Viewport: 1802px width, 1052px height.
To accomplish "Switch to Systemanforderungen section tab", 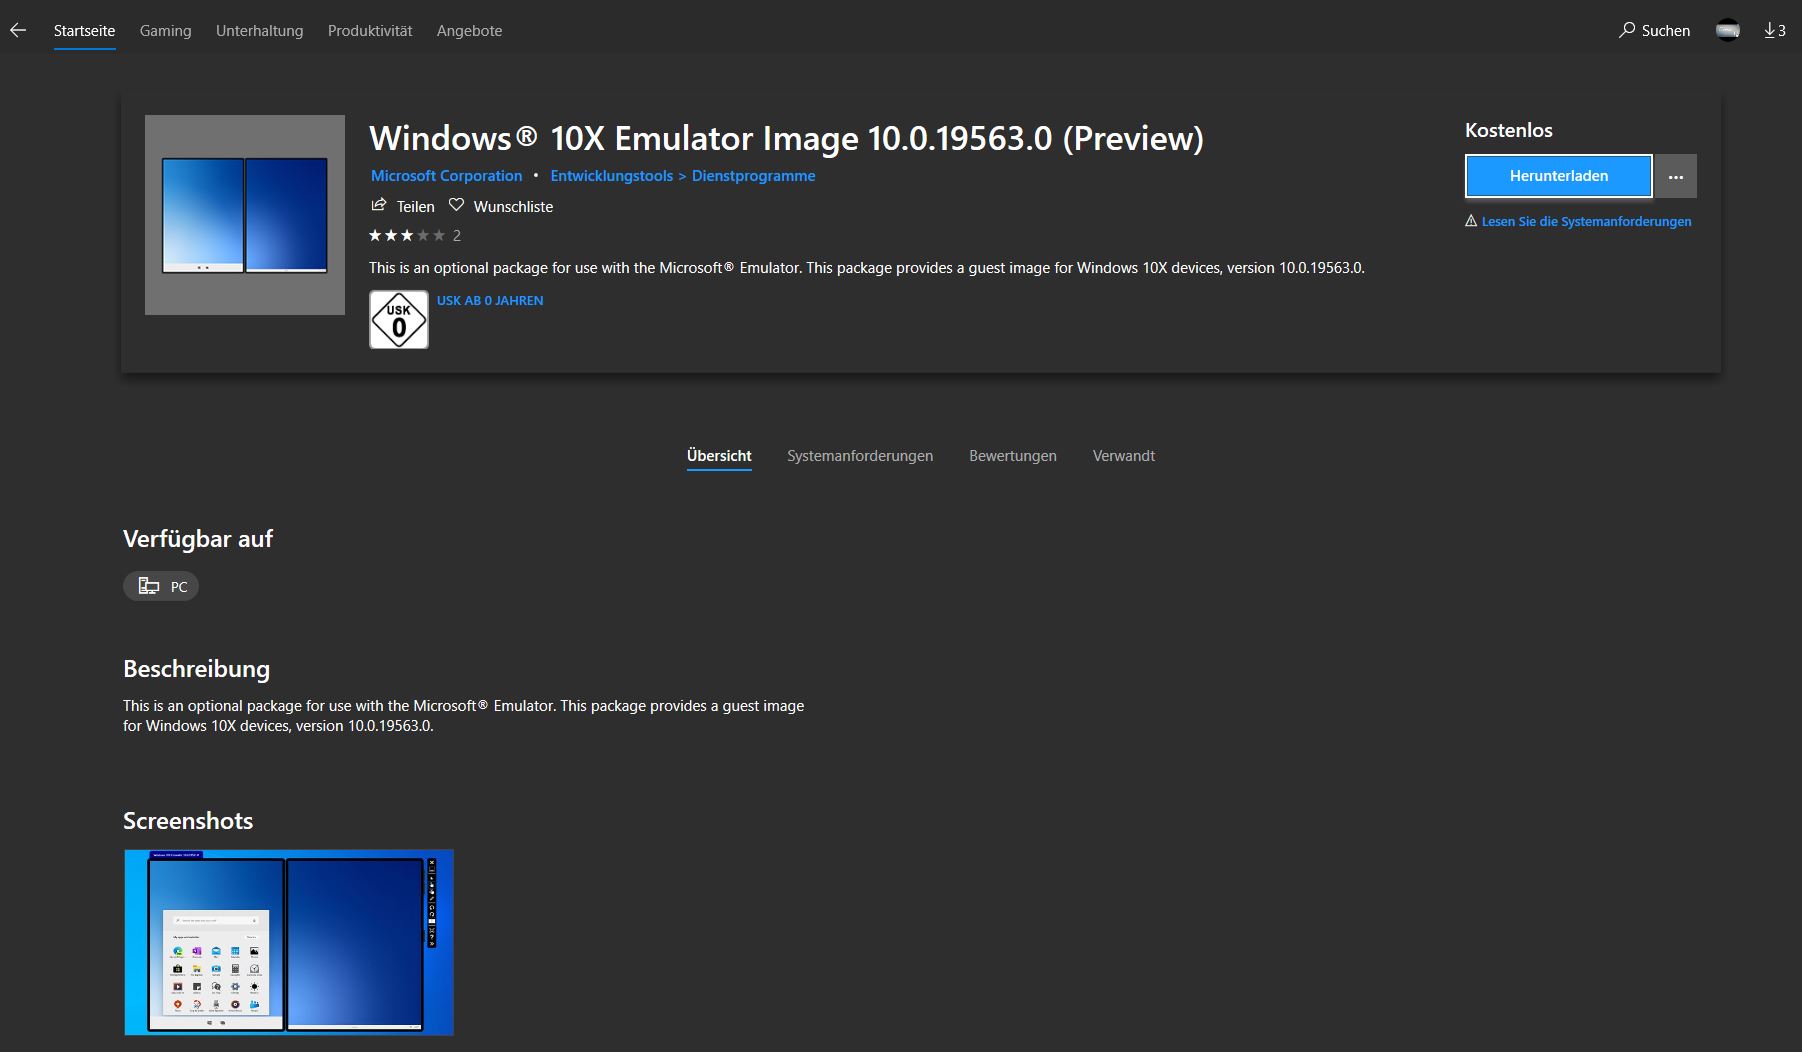I will point(860,456).
